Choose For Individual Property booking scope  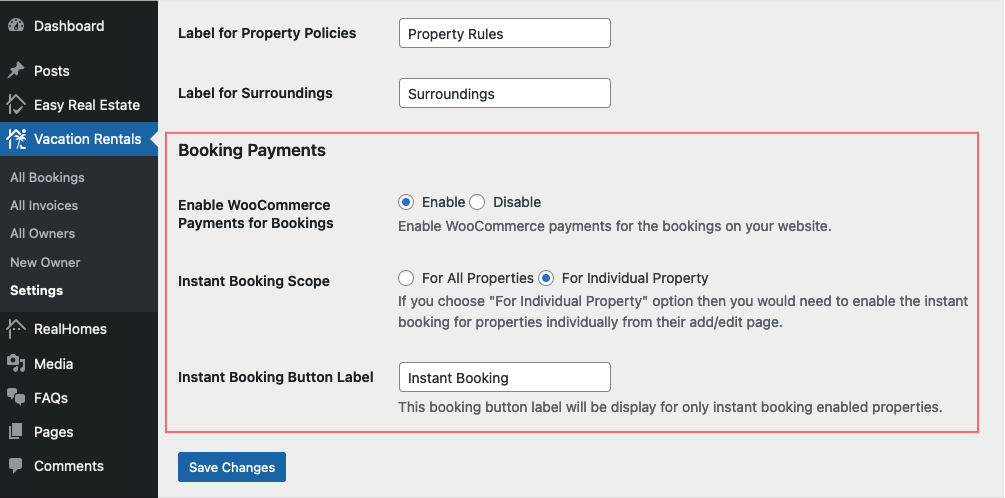tap(546, 278)
